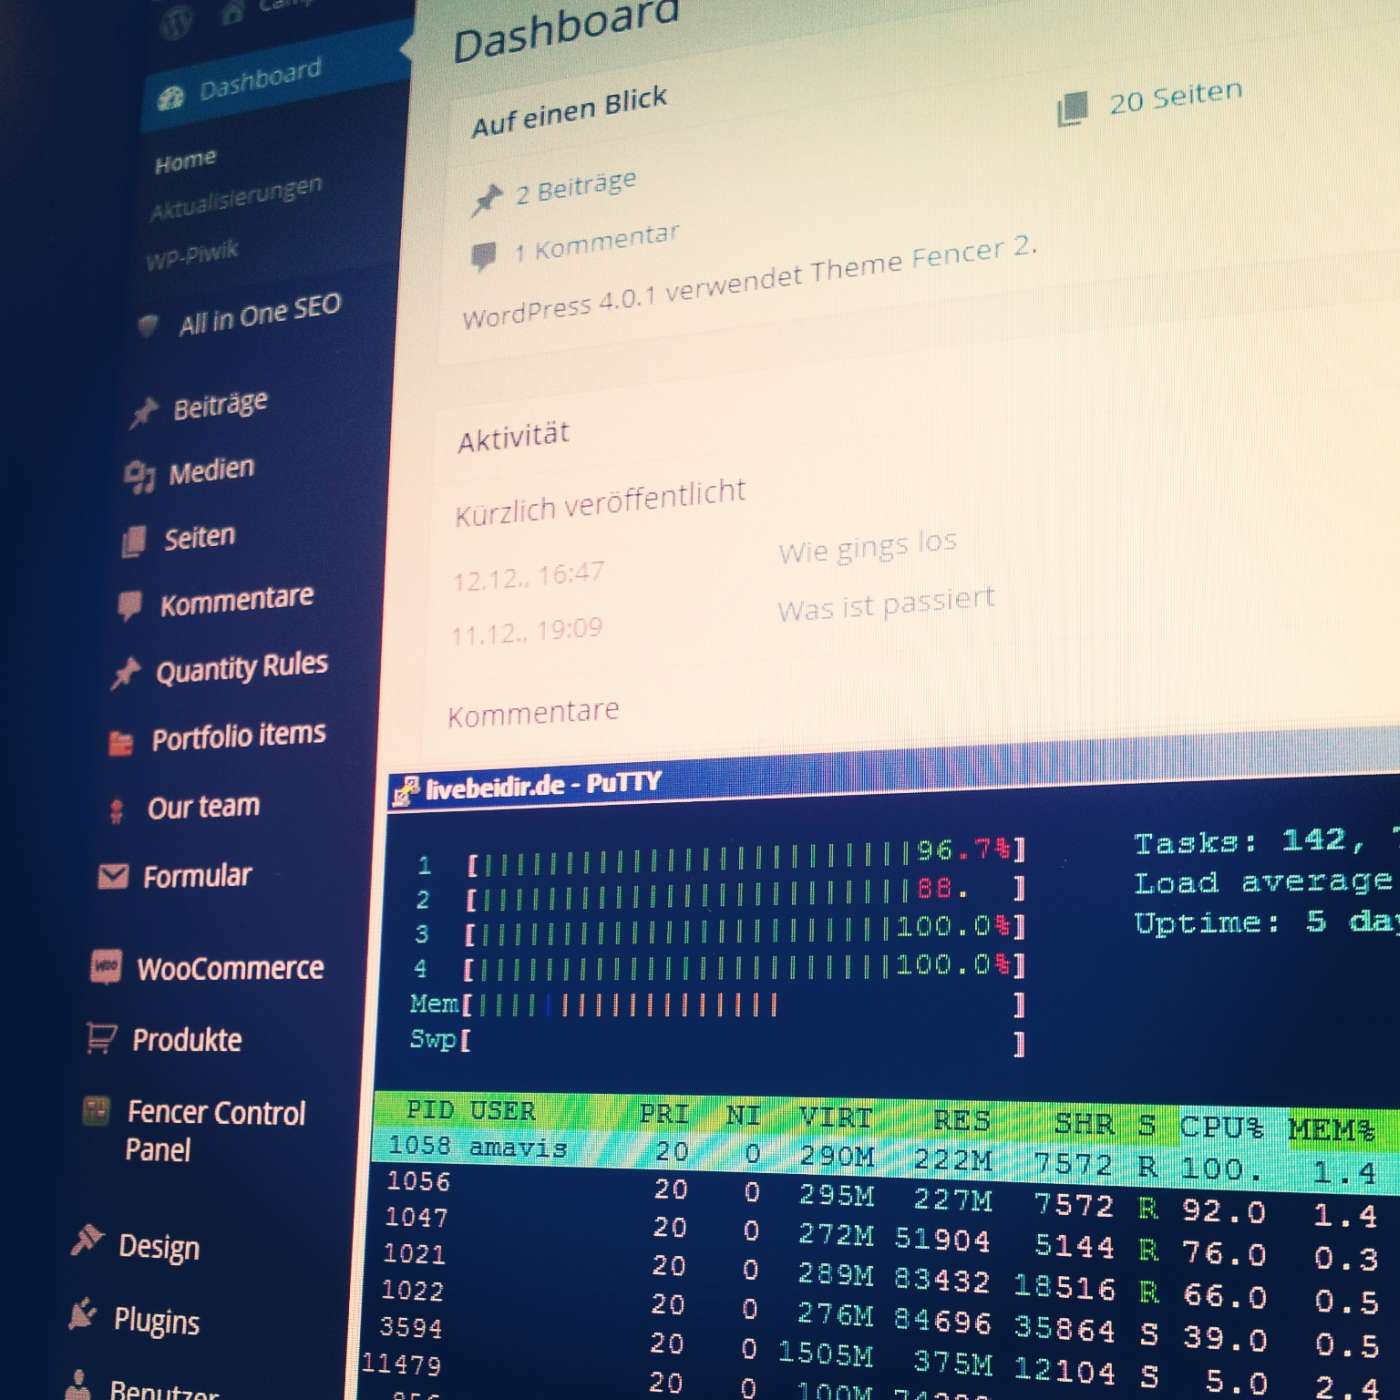Click the All in One SEO shield icon

pos(148,325)
